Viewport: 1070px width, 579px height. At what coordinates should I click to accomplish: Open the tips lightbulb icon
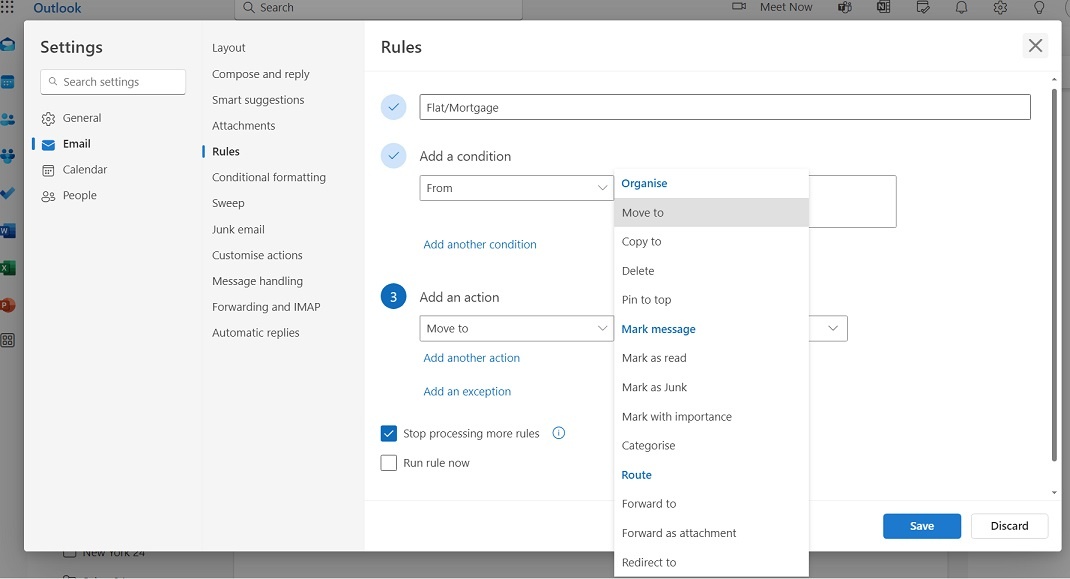(x=1039, y=8)
